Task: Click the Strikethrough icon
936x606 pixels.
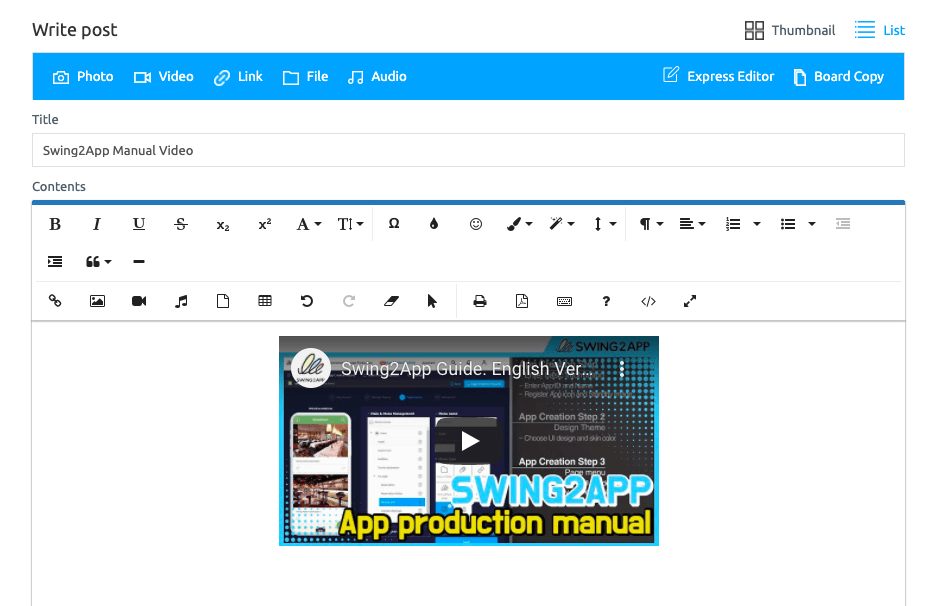Action: [181, 224]
